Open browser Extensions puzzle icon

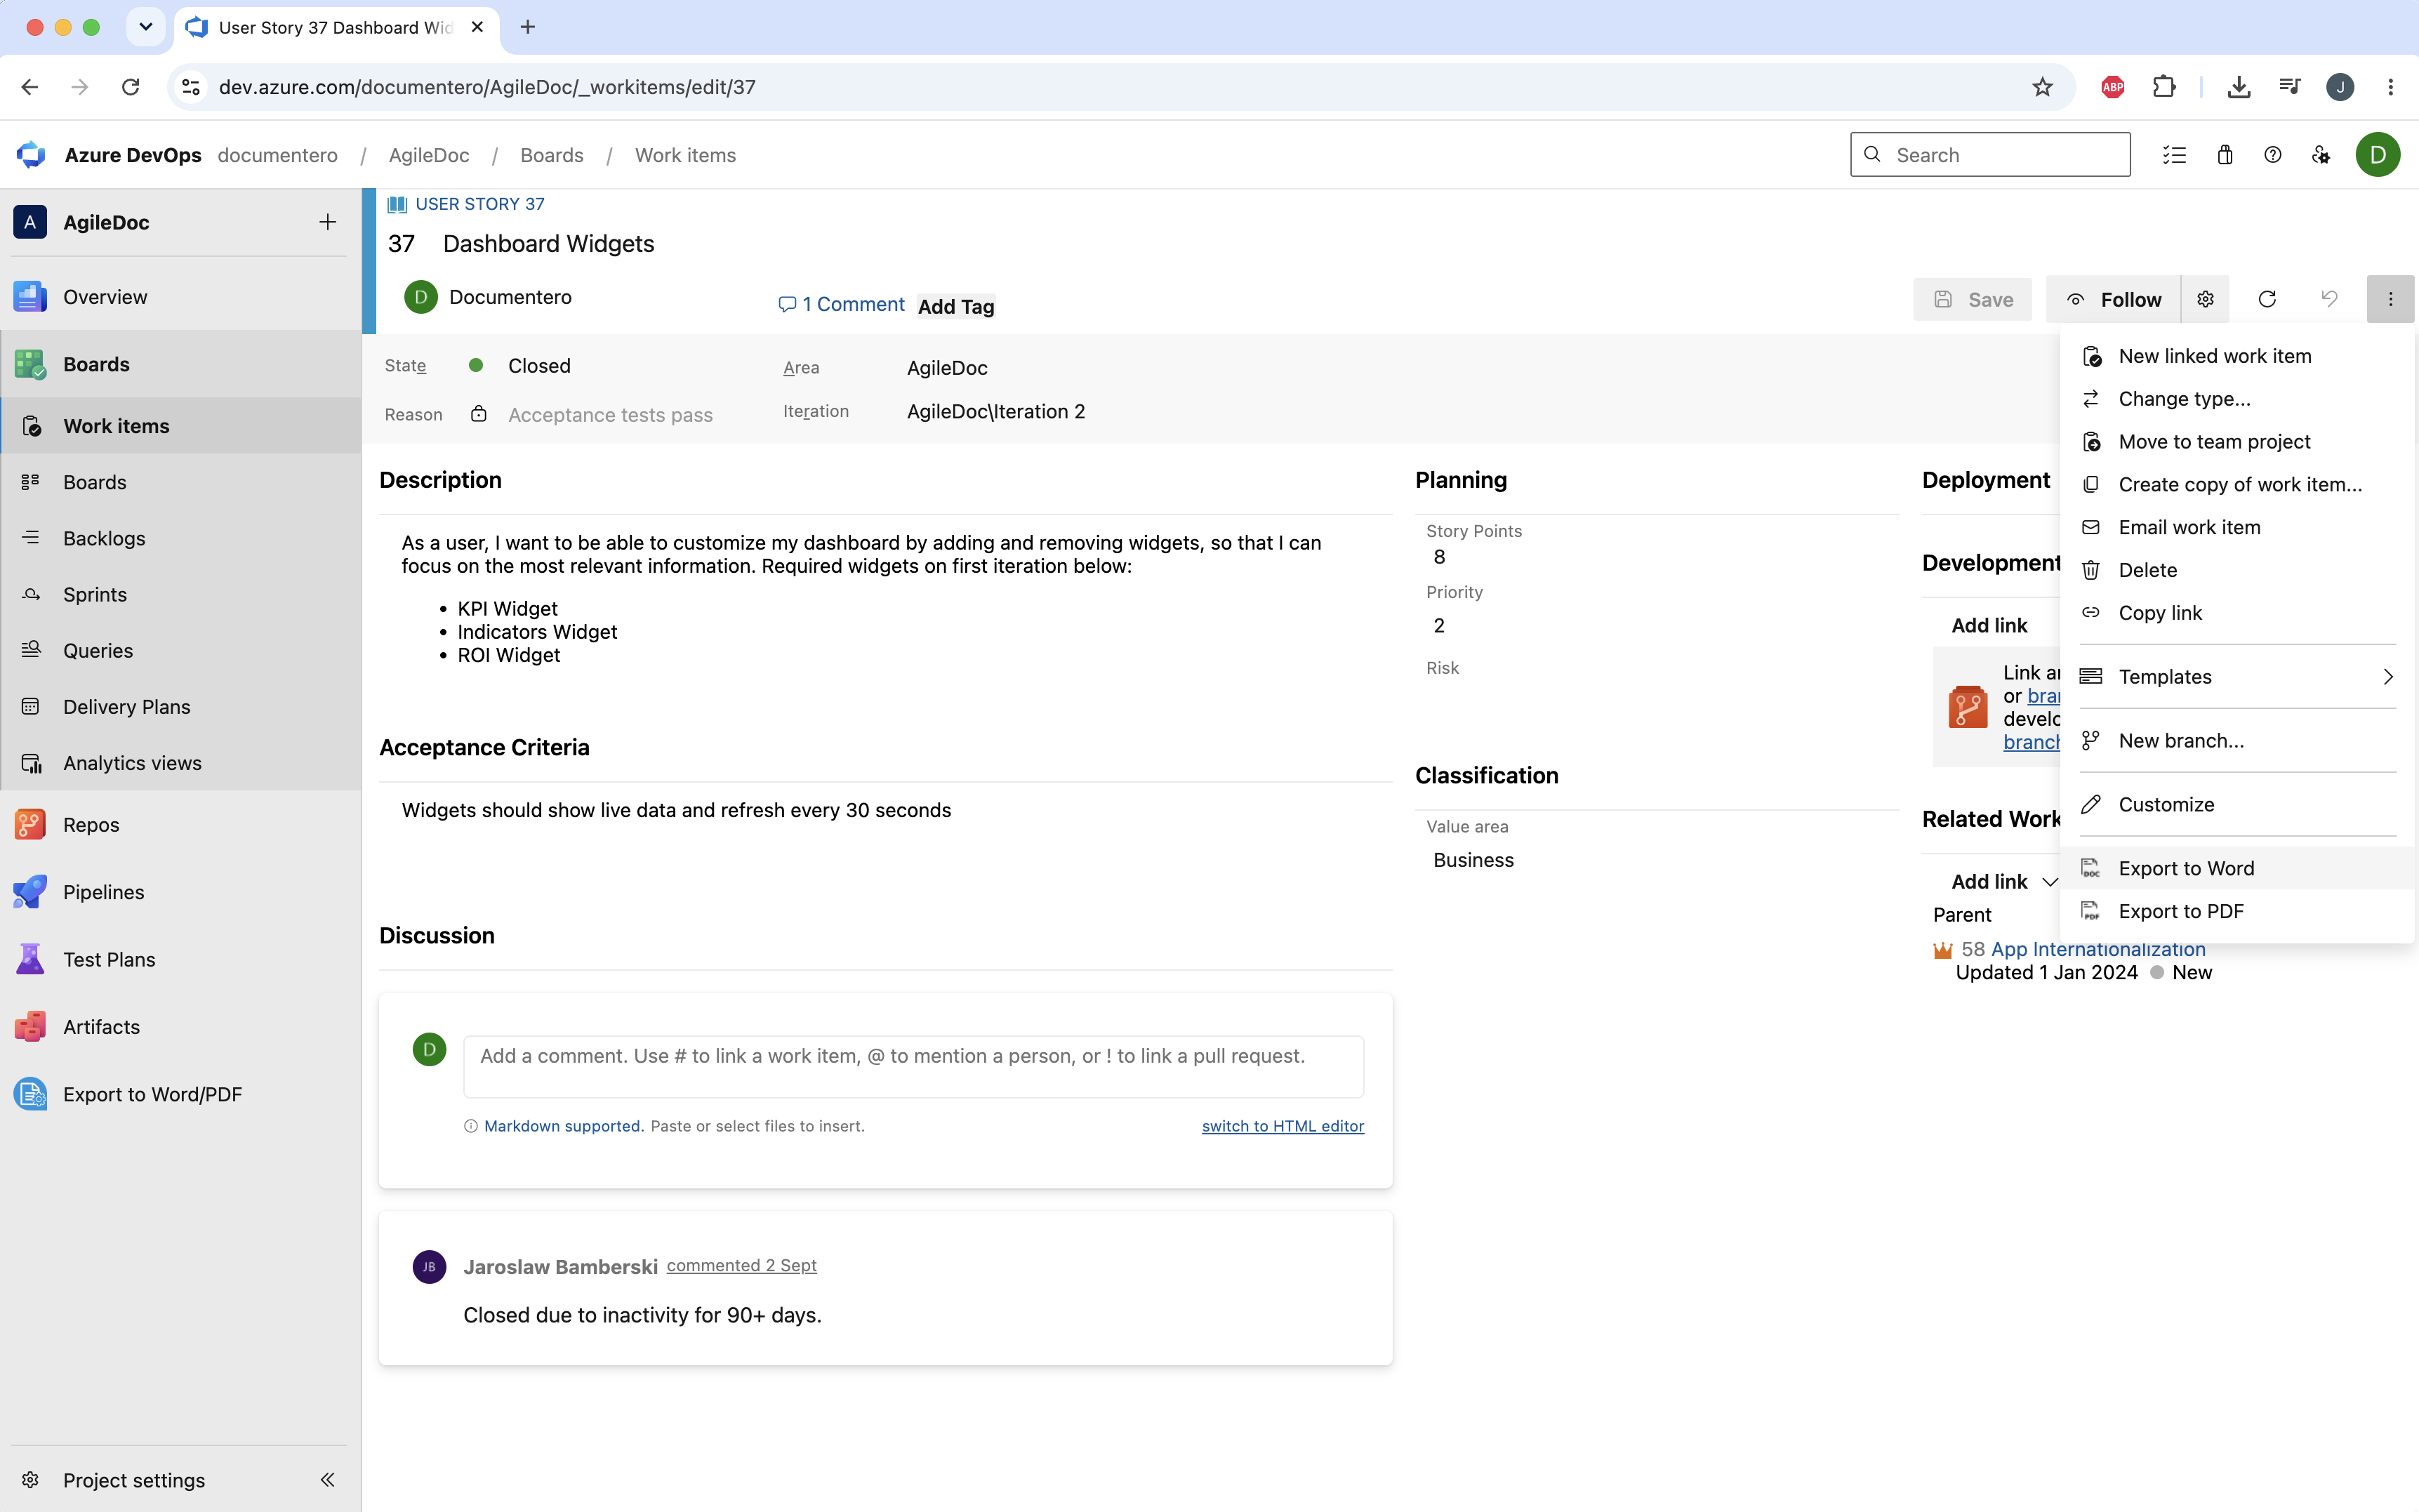[x=2163, y=87]
